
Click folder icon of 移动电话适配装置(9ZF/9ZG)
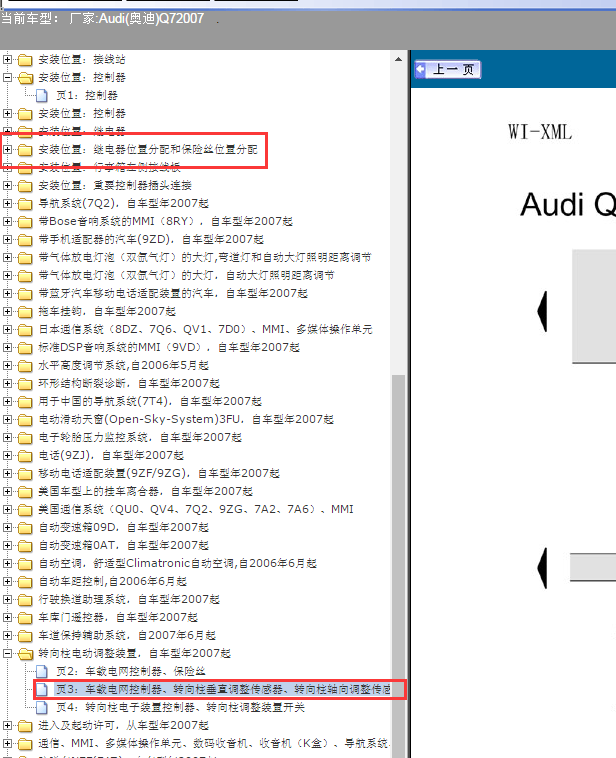pyautogui.click(x=25, y=474)
